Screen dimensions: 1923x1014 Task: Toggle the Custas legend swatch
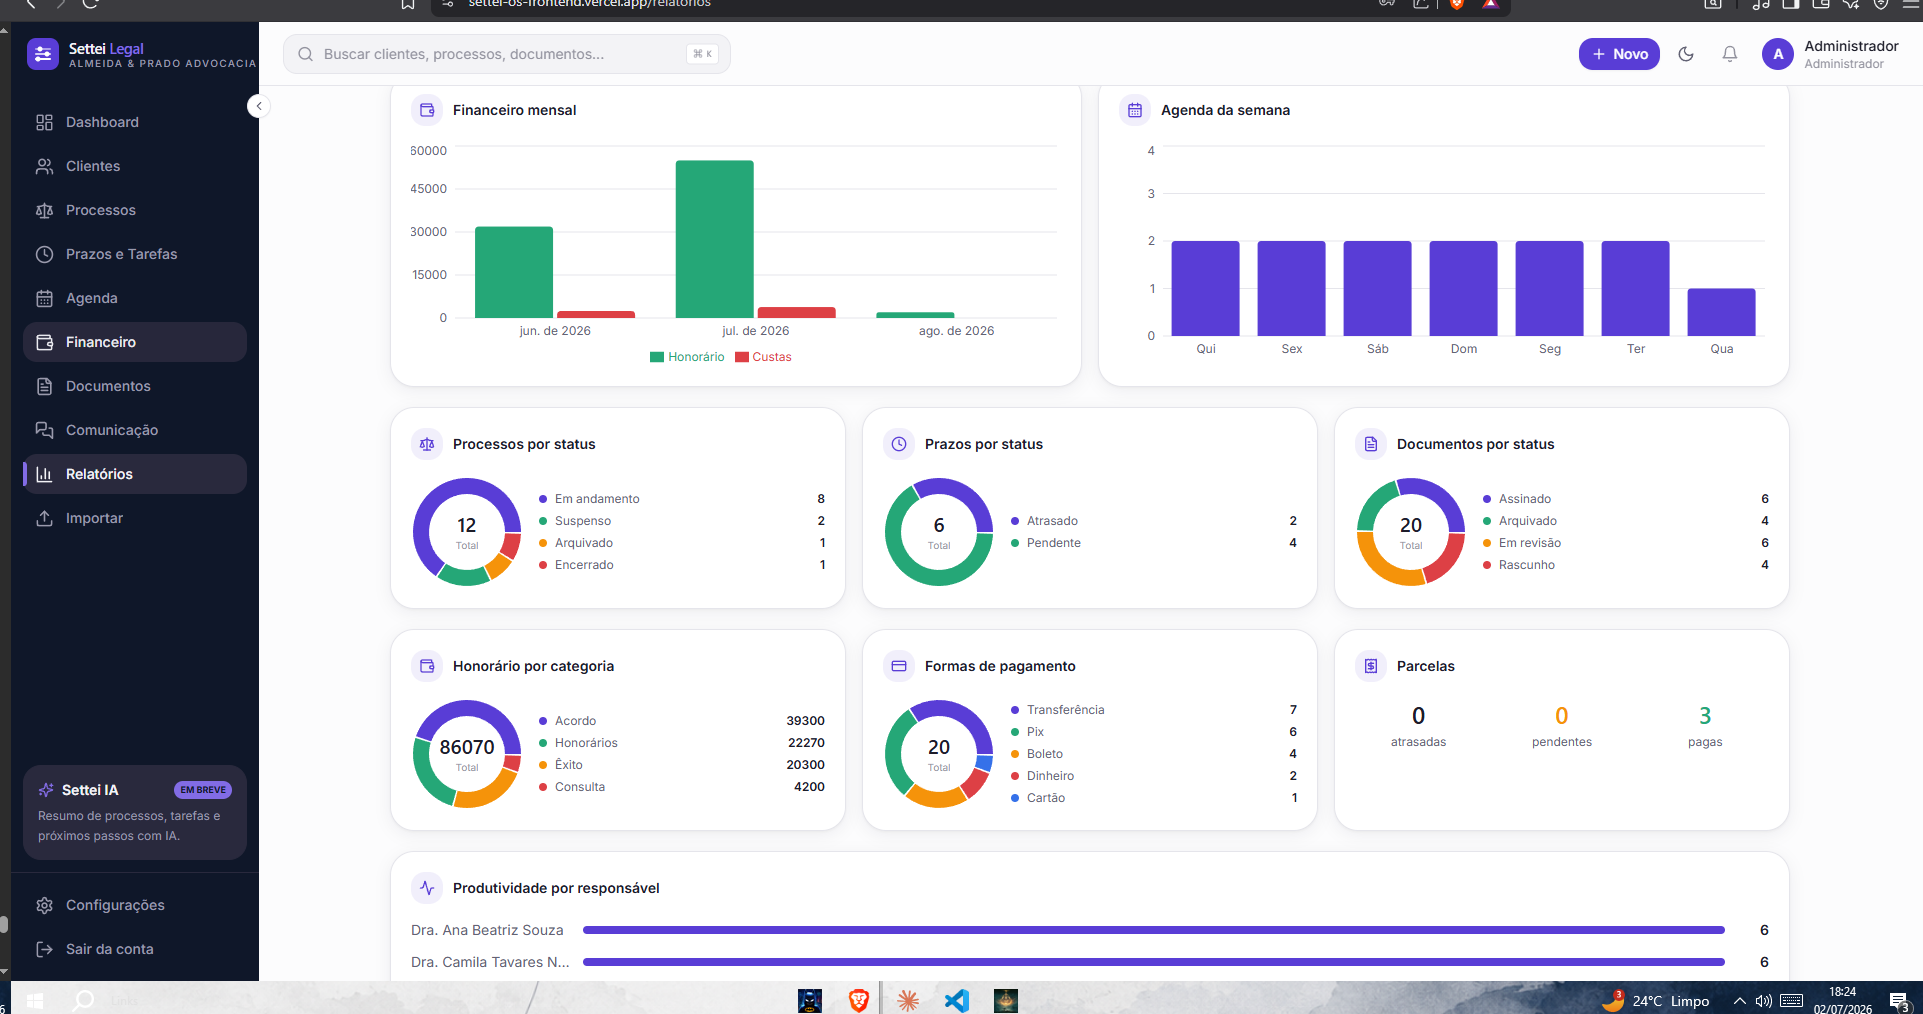click(742, 357)
